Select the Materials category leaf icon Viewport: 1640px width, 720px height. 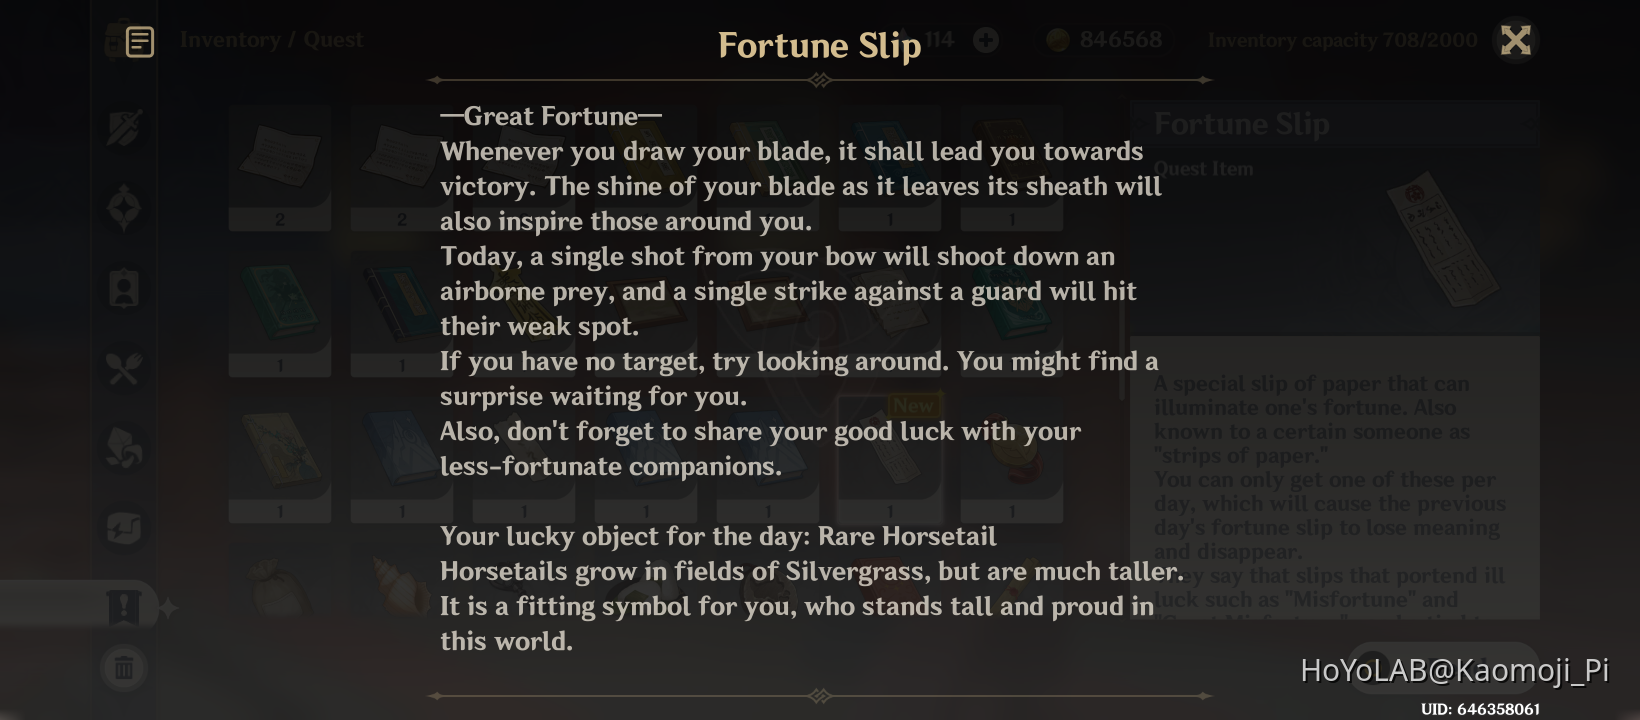(124, 449)
